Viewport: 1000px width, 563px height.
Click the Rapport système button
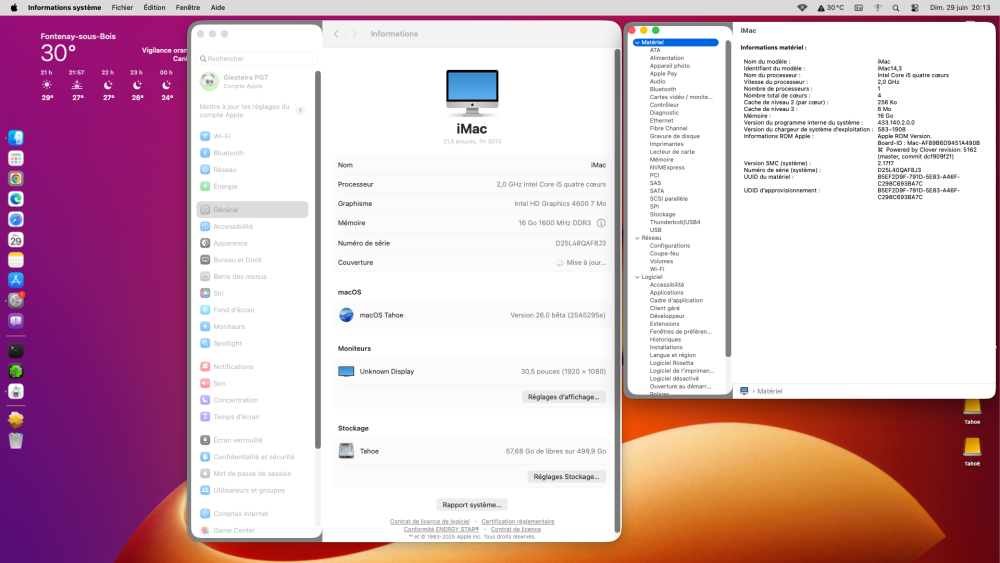[472, 504]
